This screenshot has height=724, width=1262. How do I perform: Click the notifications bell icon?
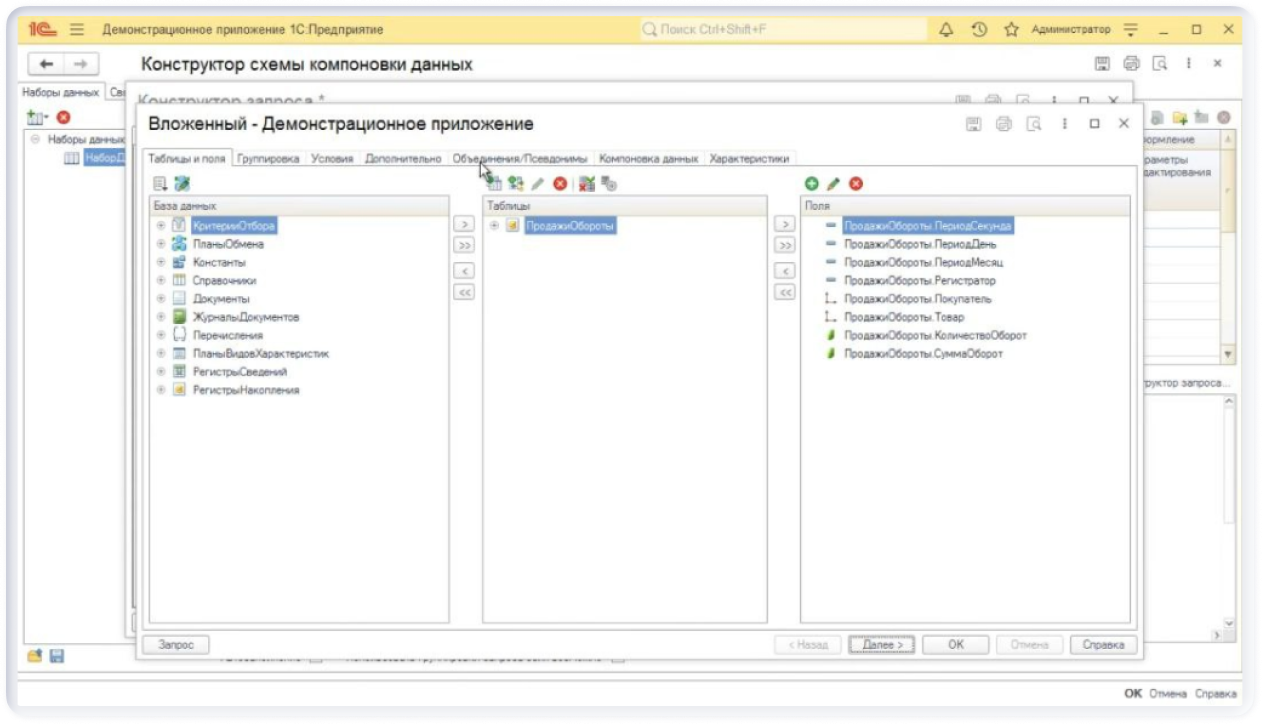946,30
